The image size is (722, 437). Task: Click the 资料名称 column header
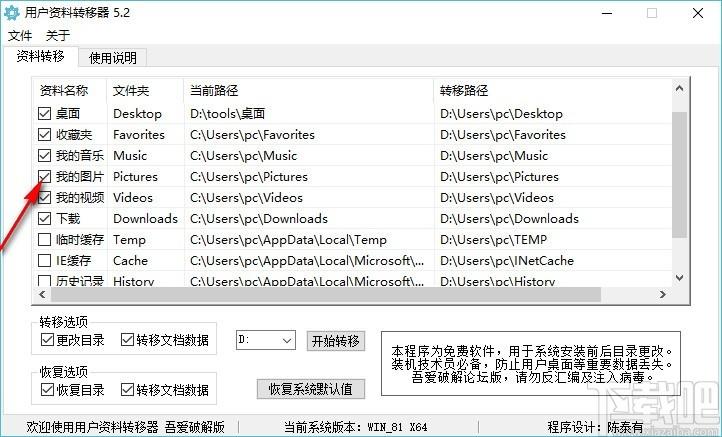(x=70, y=90)
